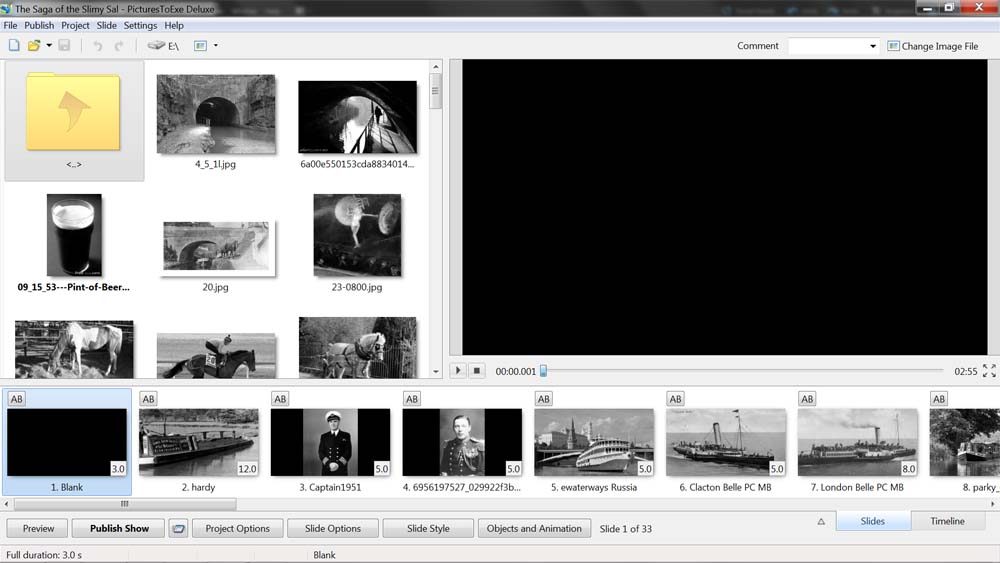This screenshot has width=1000, height=563.
Task: Select the 20.jpg thumbnail in file browser
Action: tap(215, 249)
